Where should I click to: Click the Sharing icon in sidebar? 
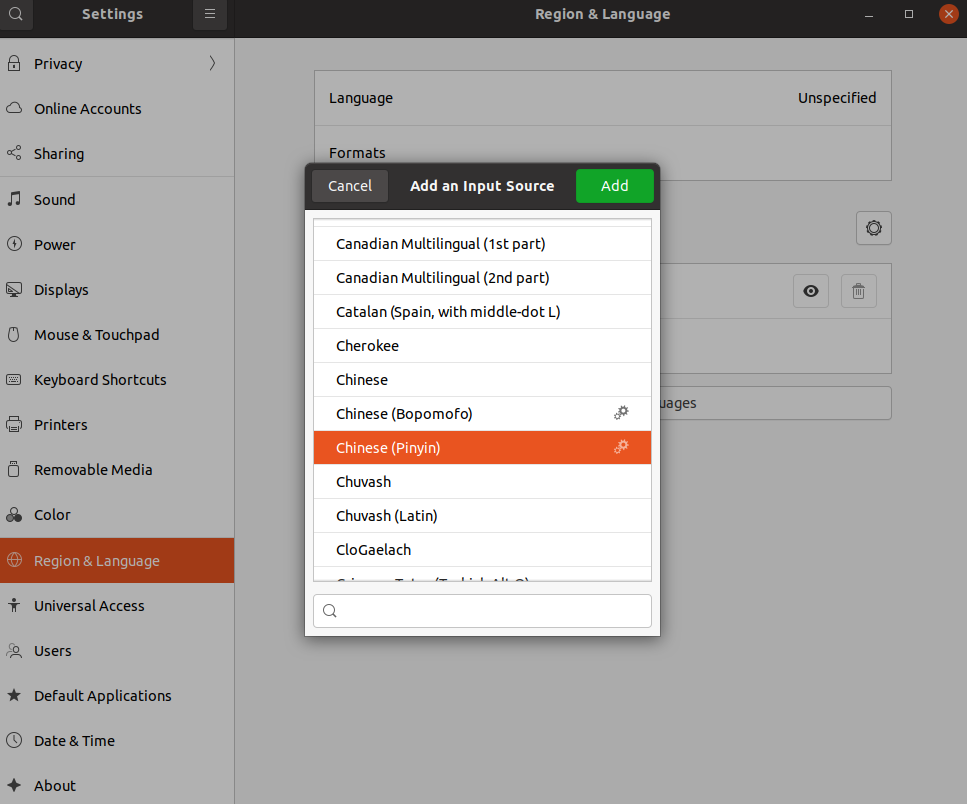click(14, 153)
